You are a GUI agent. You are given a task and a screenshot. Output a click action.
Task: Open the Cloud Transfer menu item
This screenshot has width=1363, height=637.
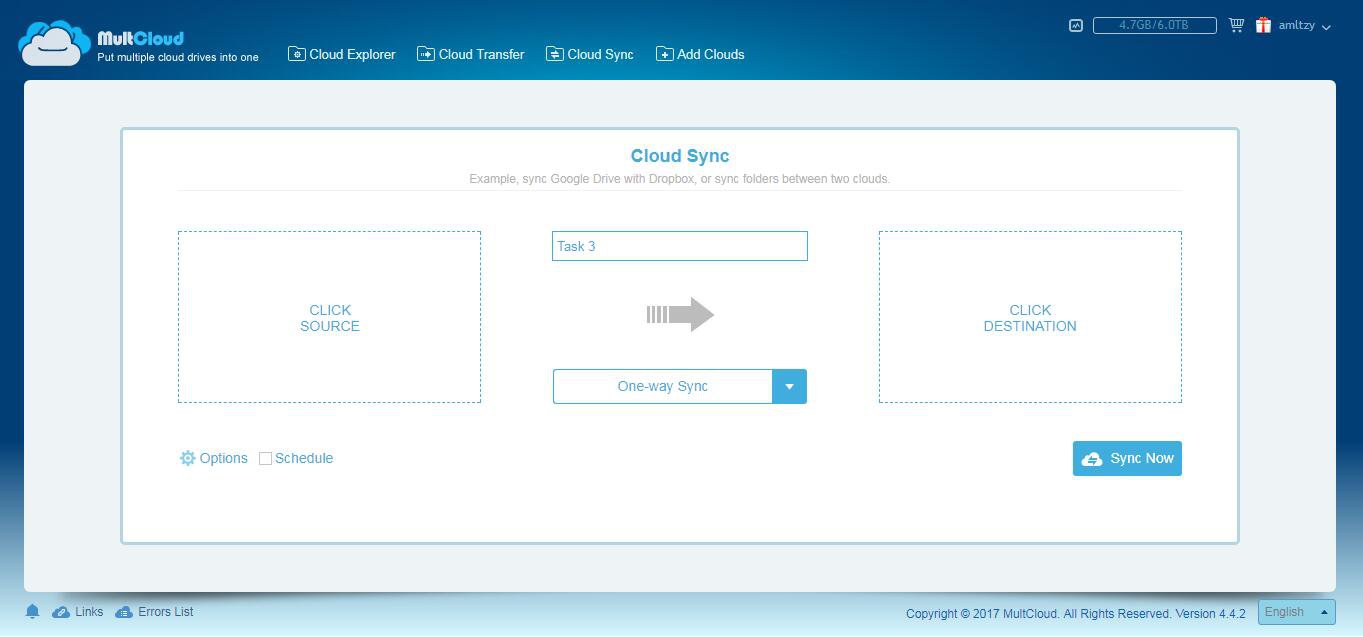coord(471,54)
